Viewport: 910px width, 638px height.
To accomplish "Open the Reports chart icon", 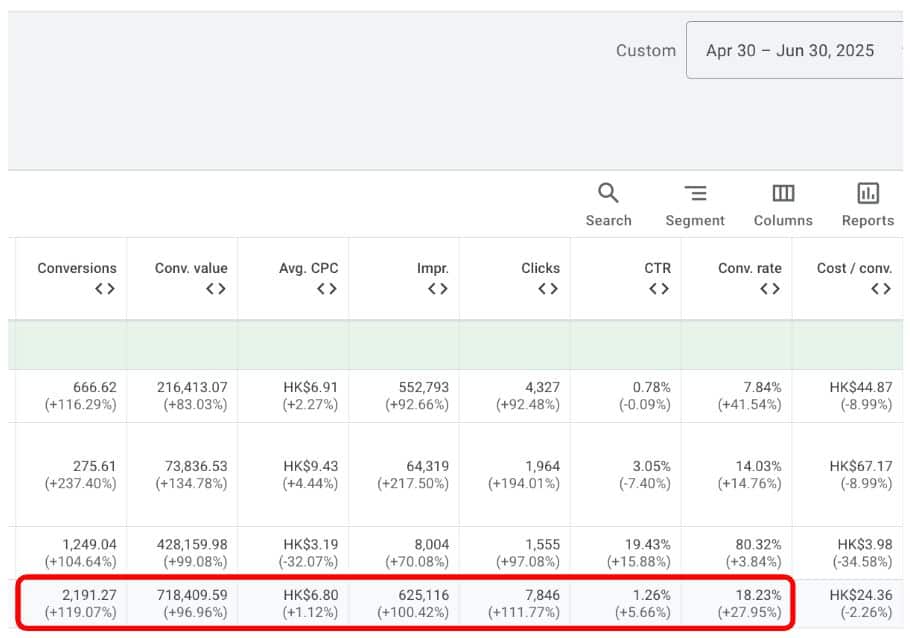I will [x=868, y=193].
